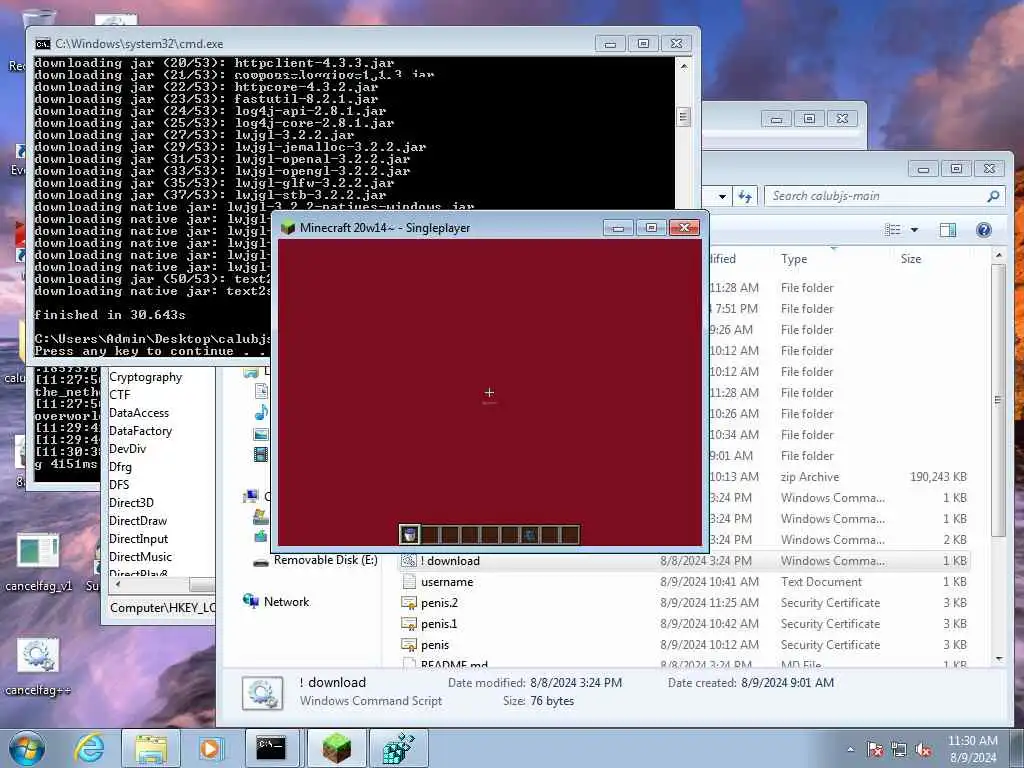Viewport: 1024px width, 768px height.
Task: Select the DFS registry key
Action: [x=119, y=485]
